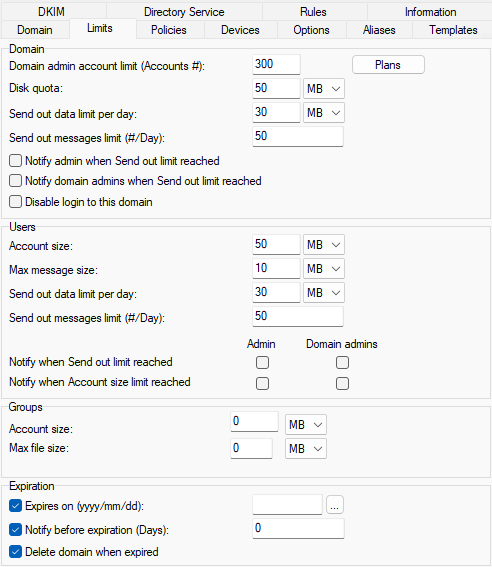Open Users Max message size unit dropdown
Screen dimensions: 492x567
(x=324, y=269)
